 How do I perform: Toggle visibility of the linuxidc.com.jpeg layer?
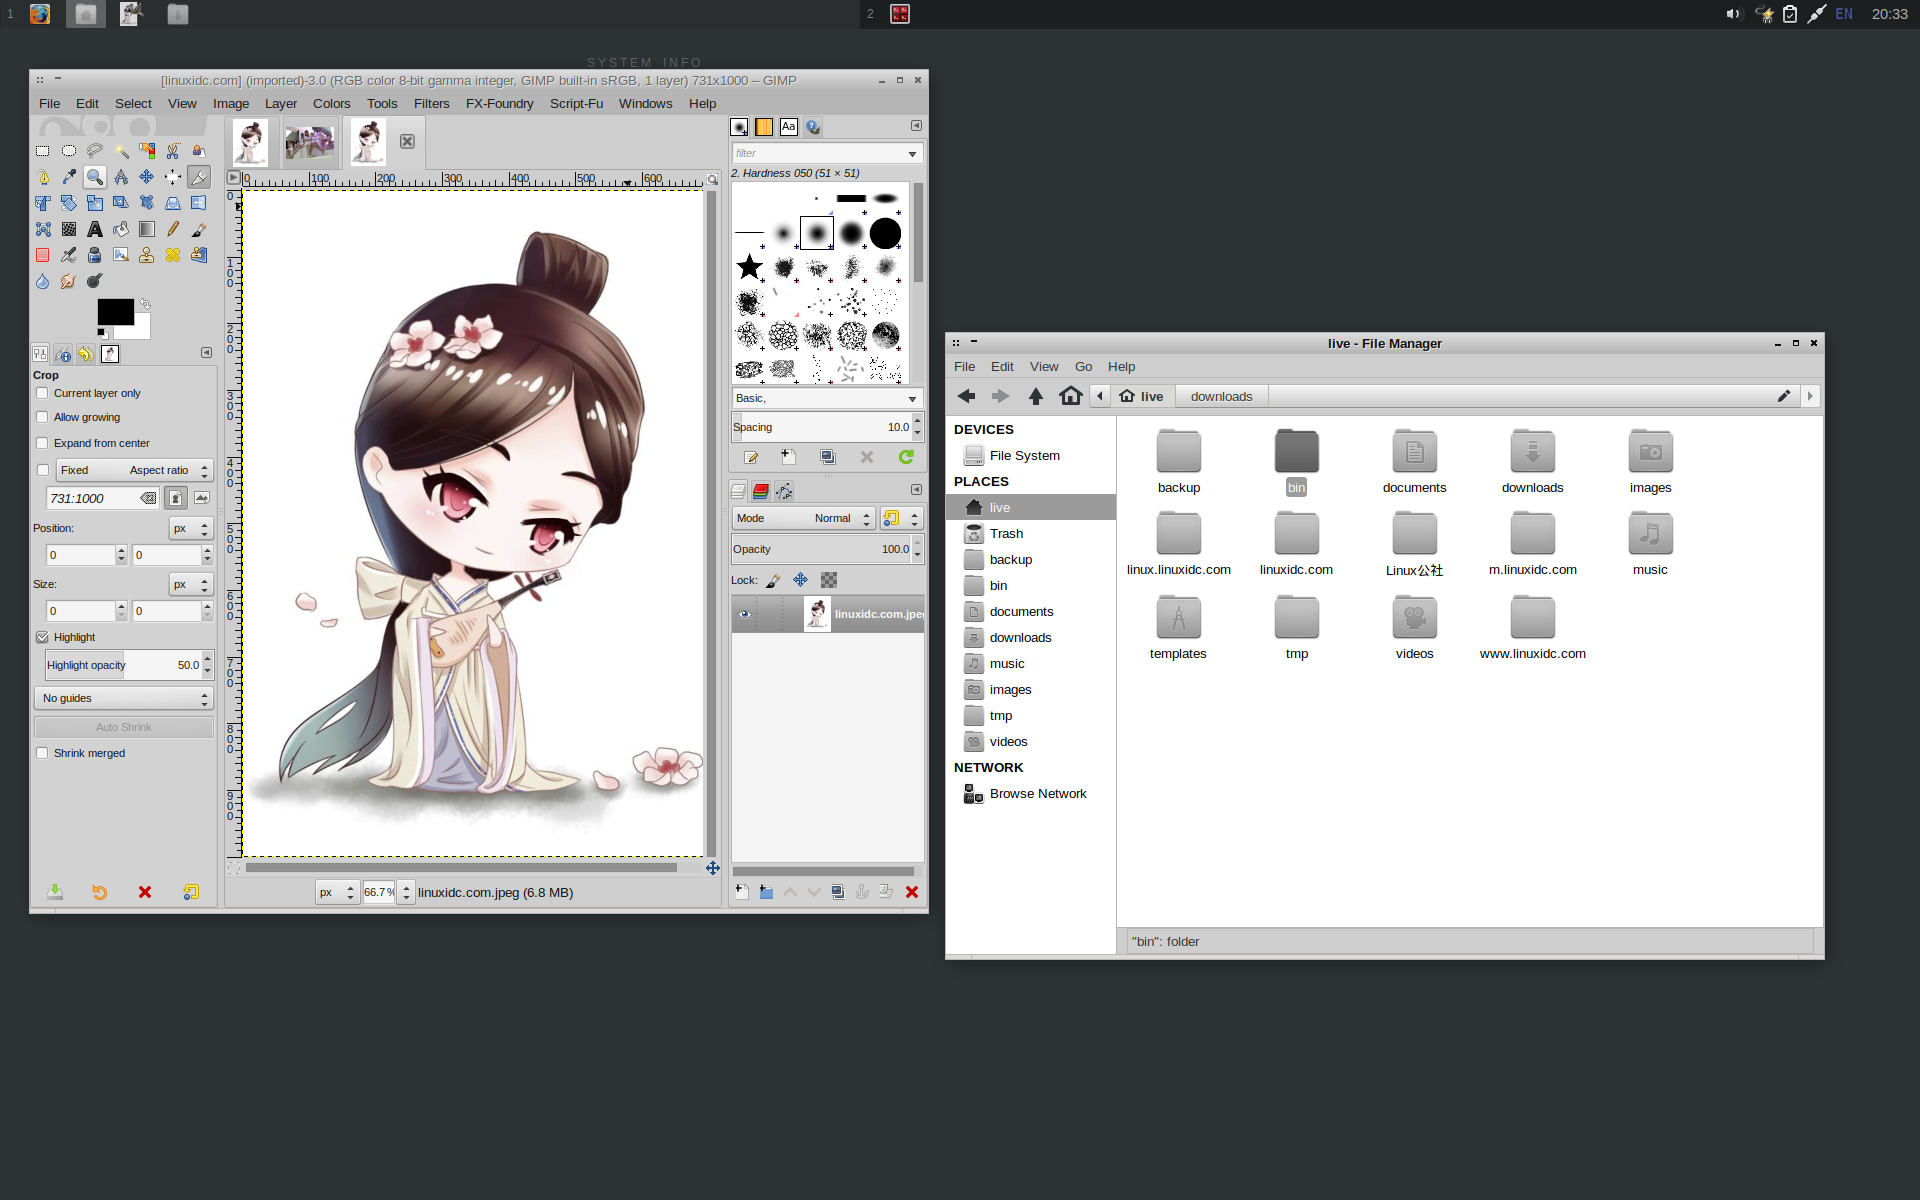pos(745,614)
